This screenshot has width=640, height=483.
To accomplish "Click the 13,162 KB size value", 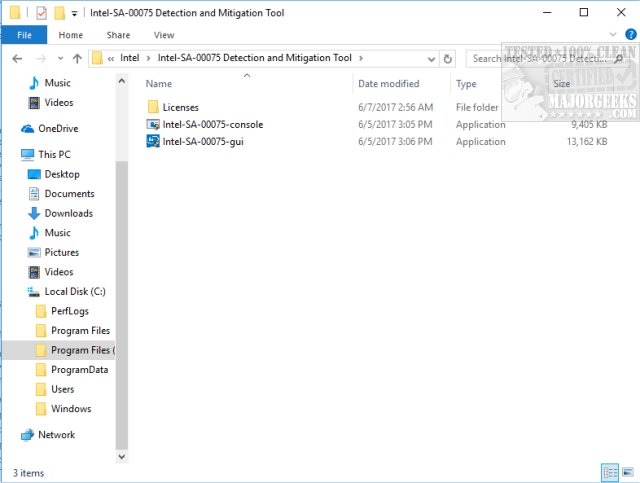I will (587, 142).
